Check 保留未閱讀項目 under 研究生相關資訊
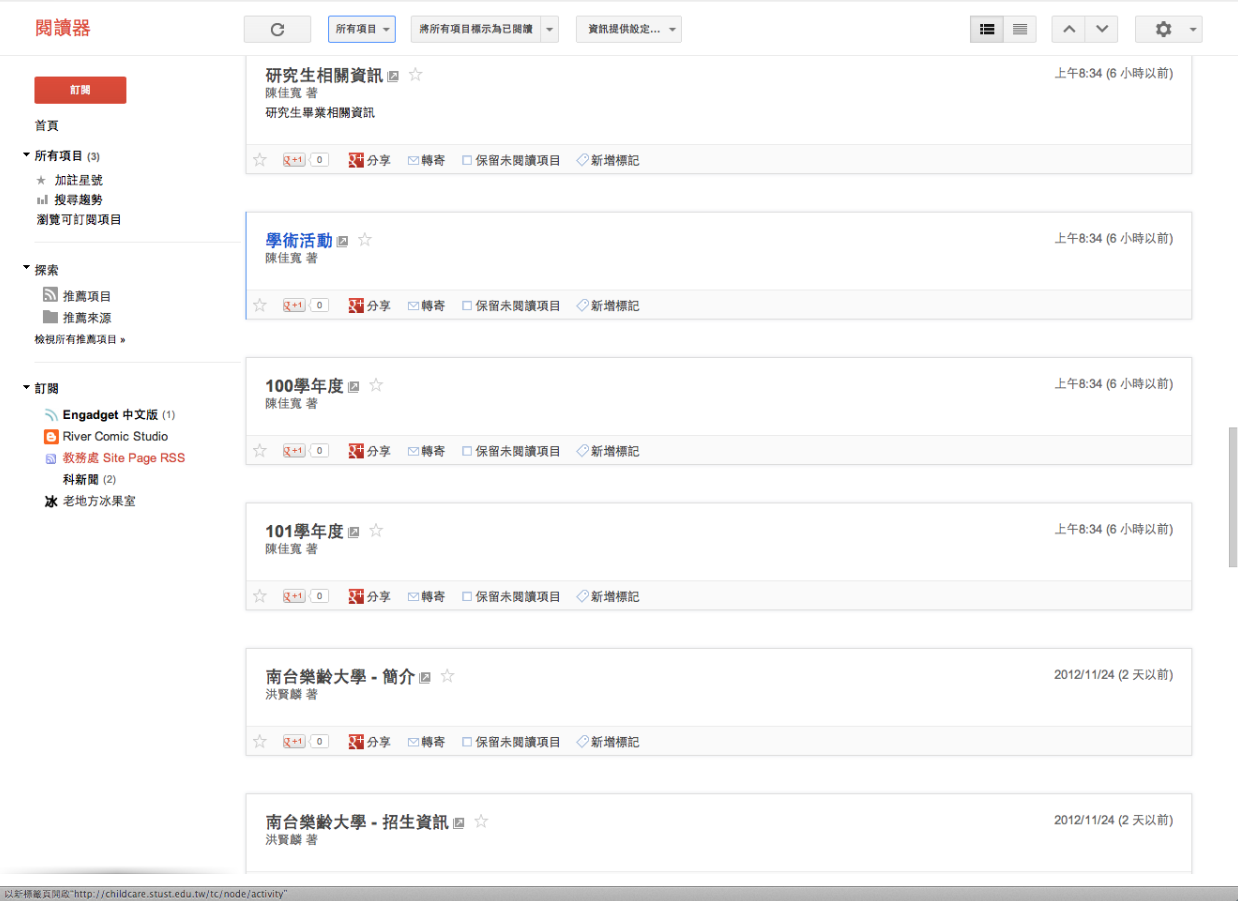The width and height of the screenshot is (1238, 901). [467, 160]
